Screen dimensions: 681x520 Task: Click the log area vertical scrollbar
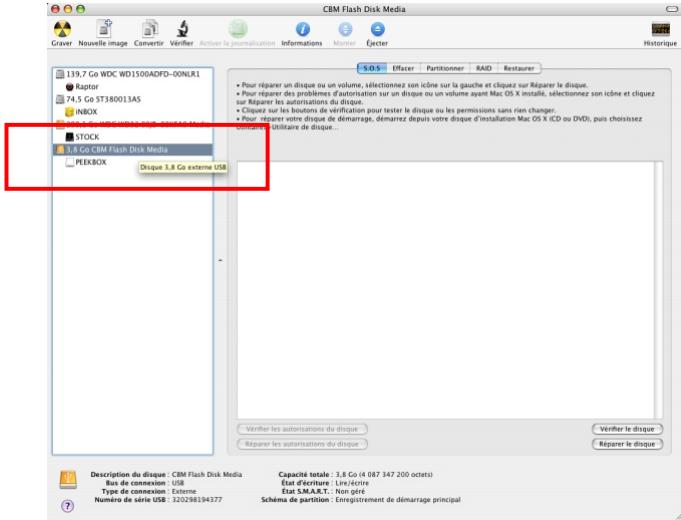pyautogui.click(x=659, y=290)
